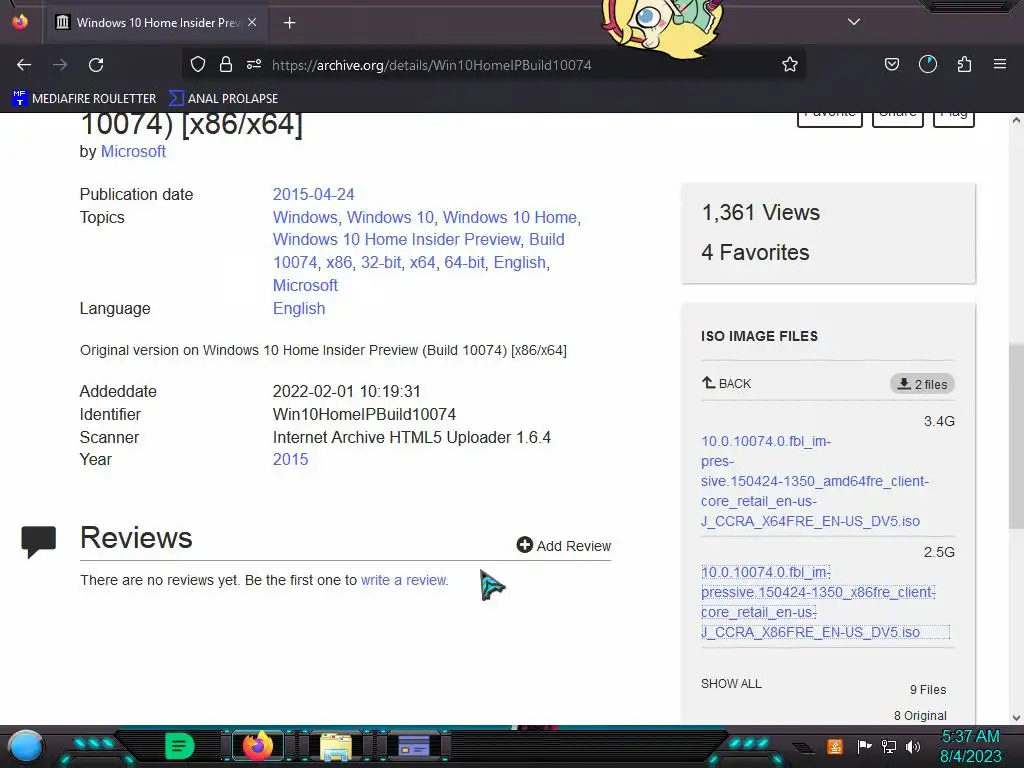Close the Windows 10 Home Insider tab

252,22
